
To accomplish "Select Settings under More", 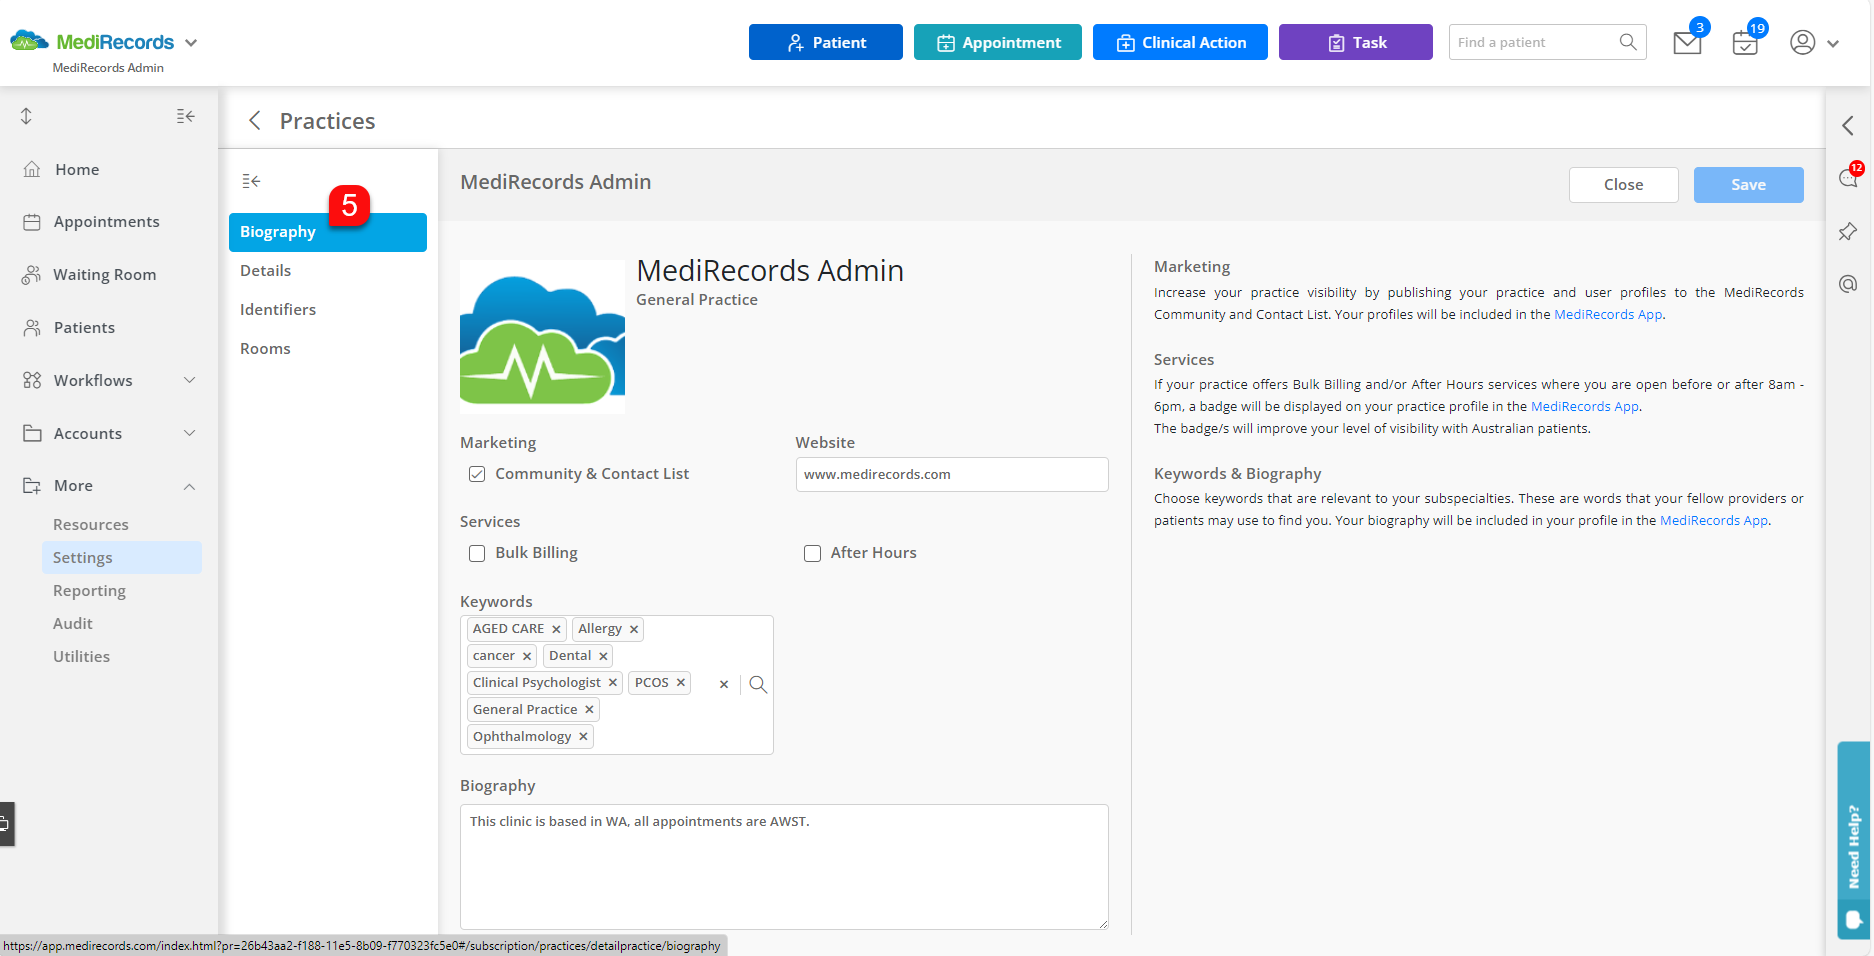I will click(x=122, y=558).
